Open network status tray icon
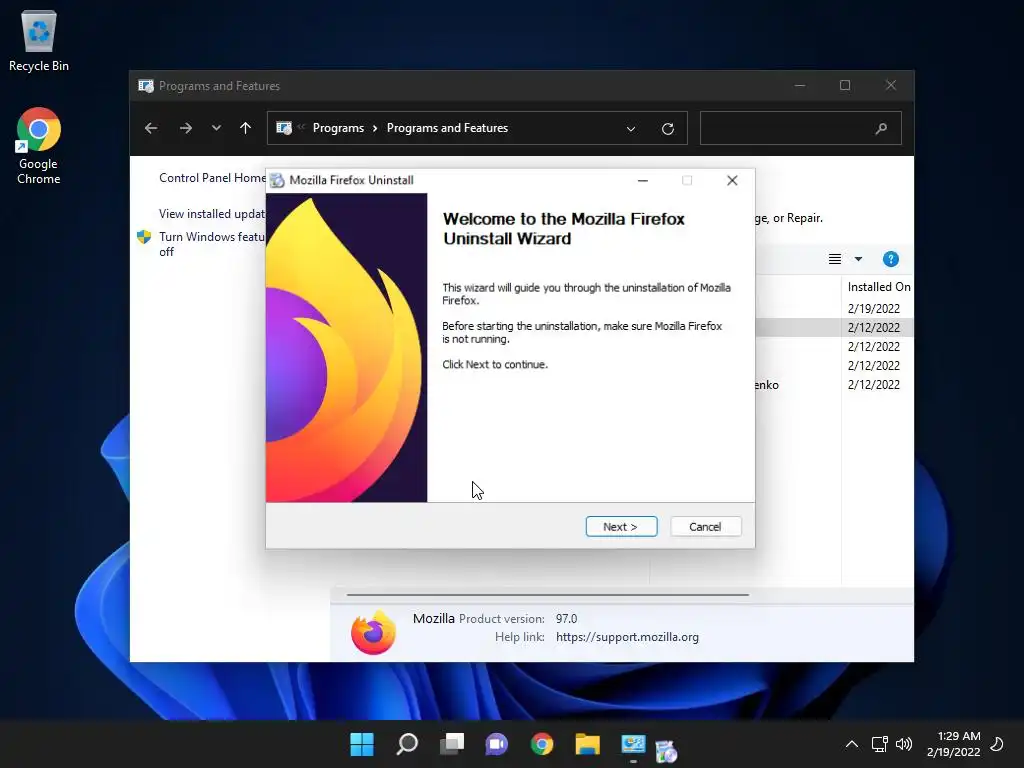 click(x=880, y=744)
